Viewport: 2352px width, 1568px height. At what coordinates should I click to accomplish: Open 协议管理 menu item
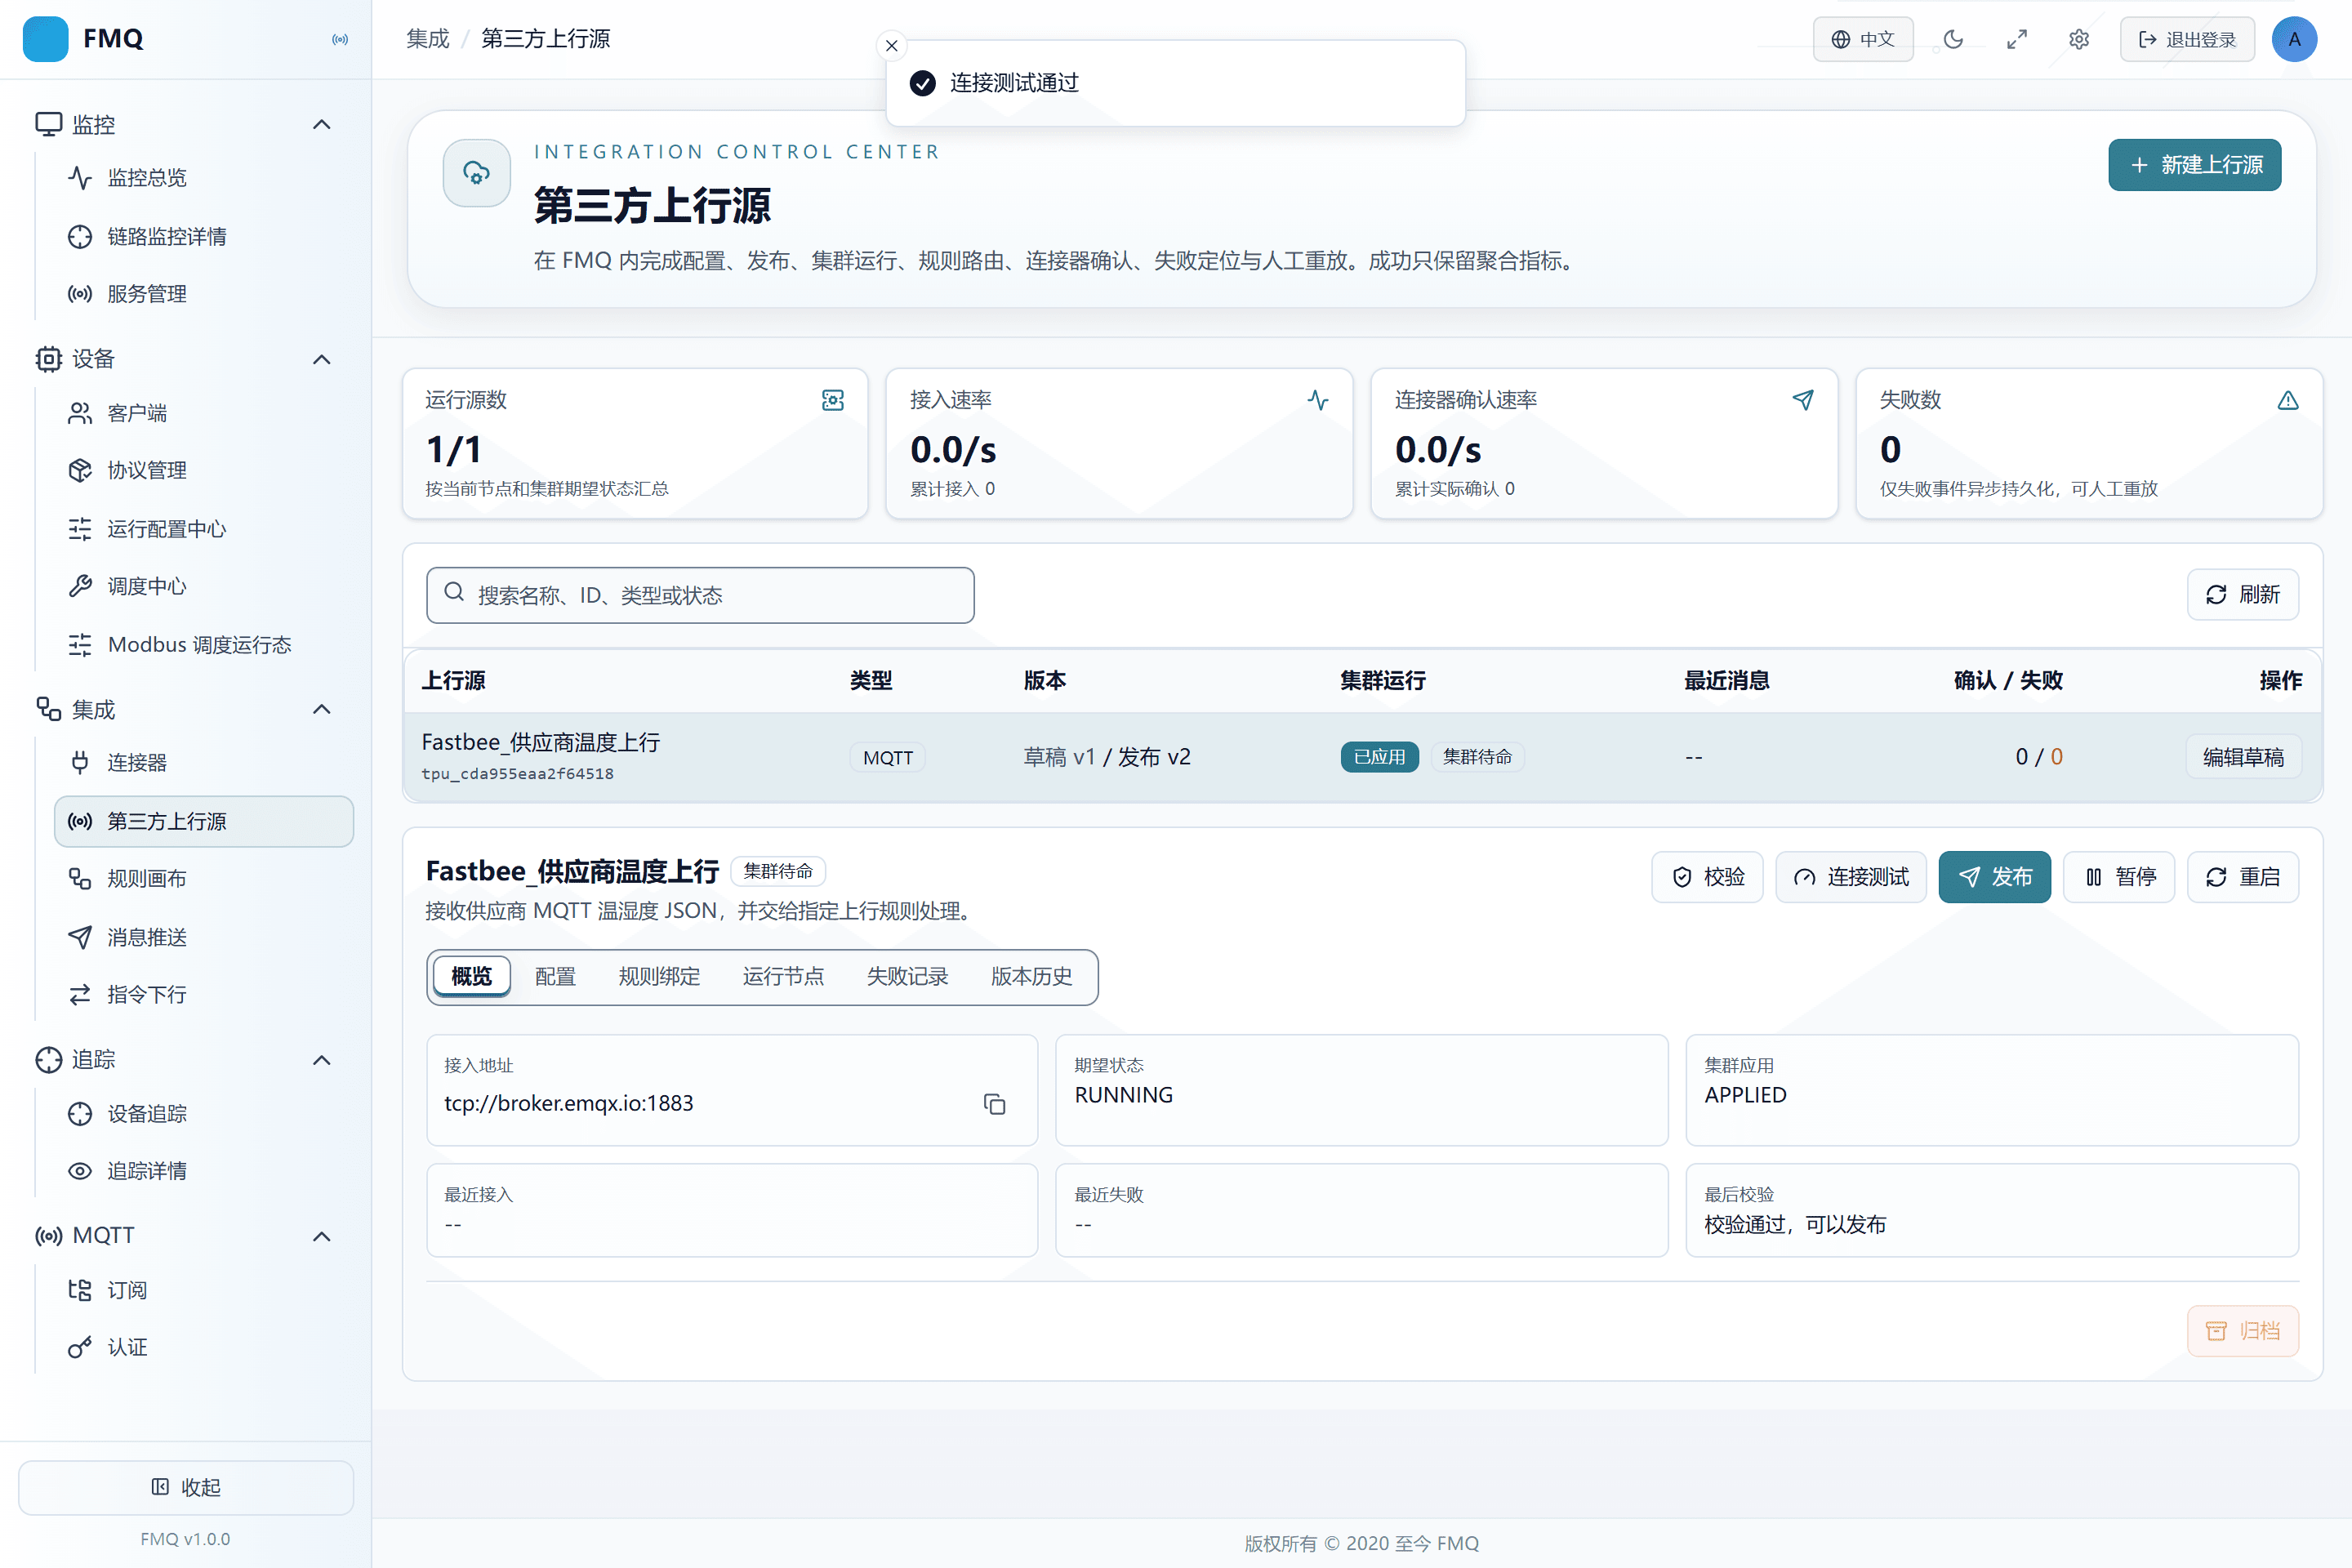coord(204,470)
